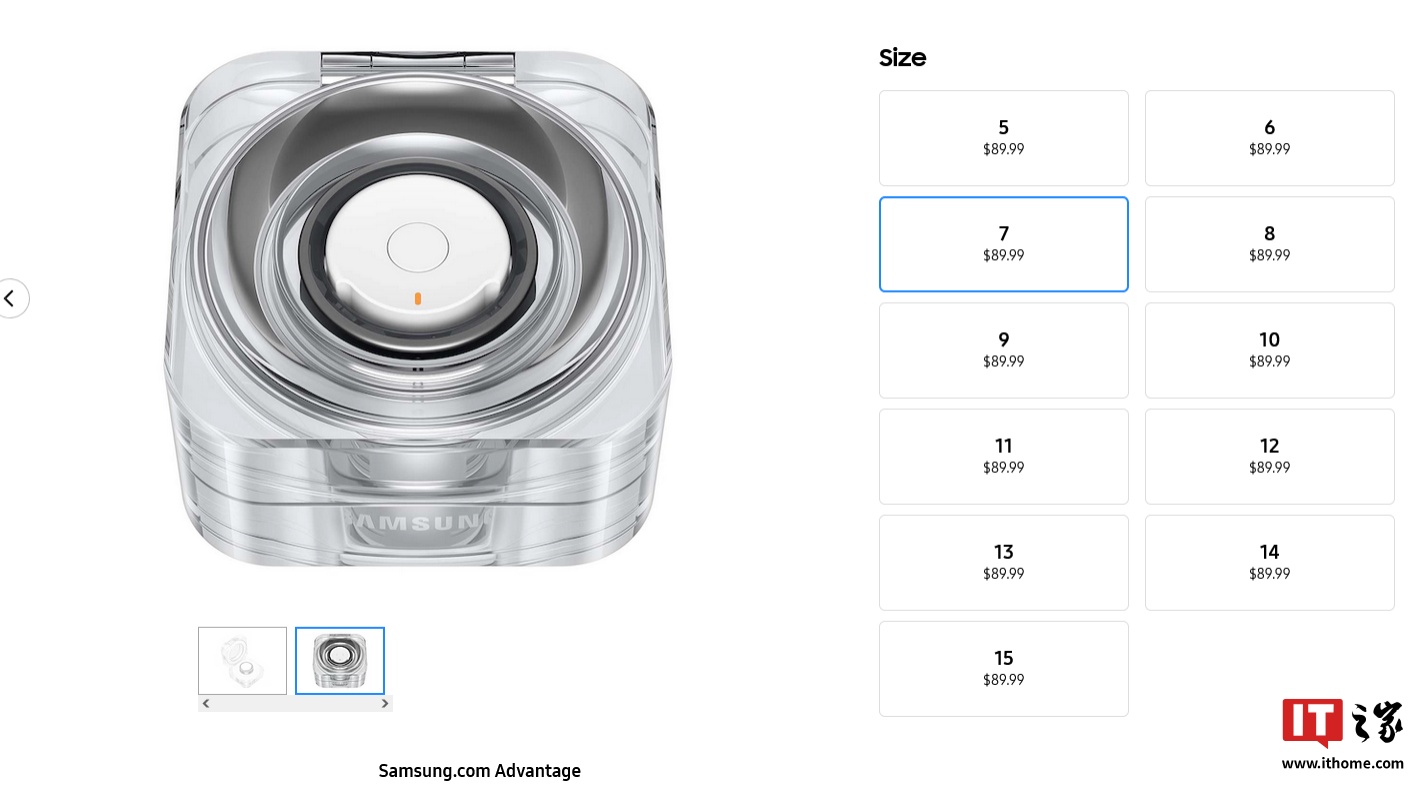The image size is (1427, 785).
Task: Select the size 7 option
Action: point(1003,244)
